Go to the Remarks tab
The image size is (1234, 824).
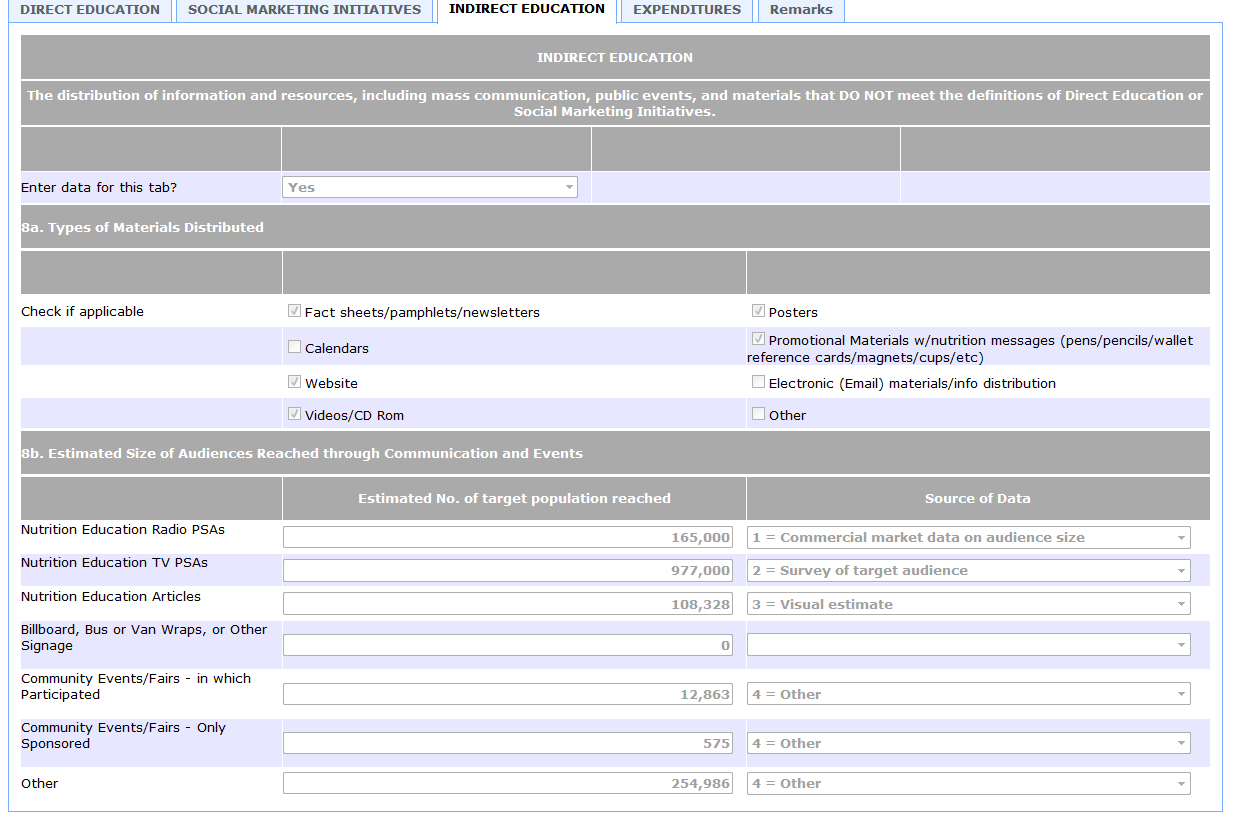[x=801, y=10]
